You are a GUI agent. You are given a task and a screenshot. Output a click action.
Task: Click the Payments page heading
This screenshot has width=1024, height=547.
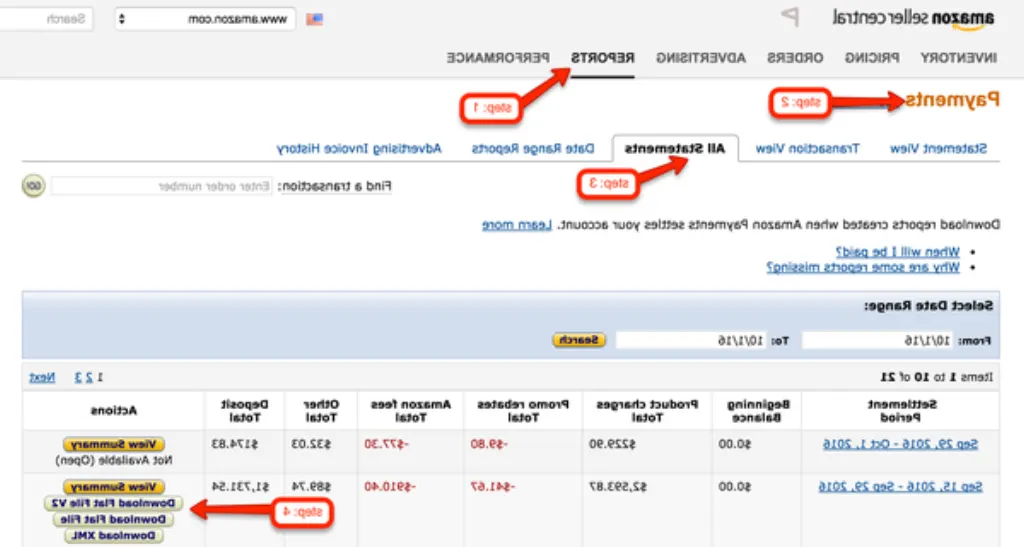tap(952, 100)
